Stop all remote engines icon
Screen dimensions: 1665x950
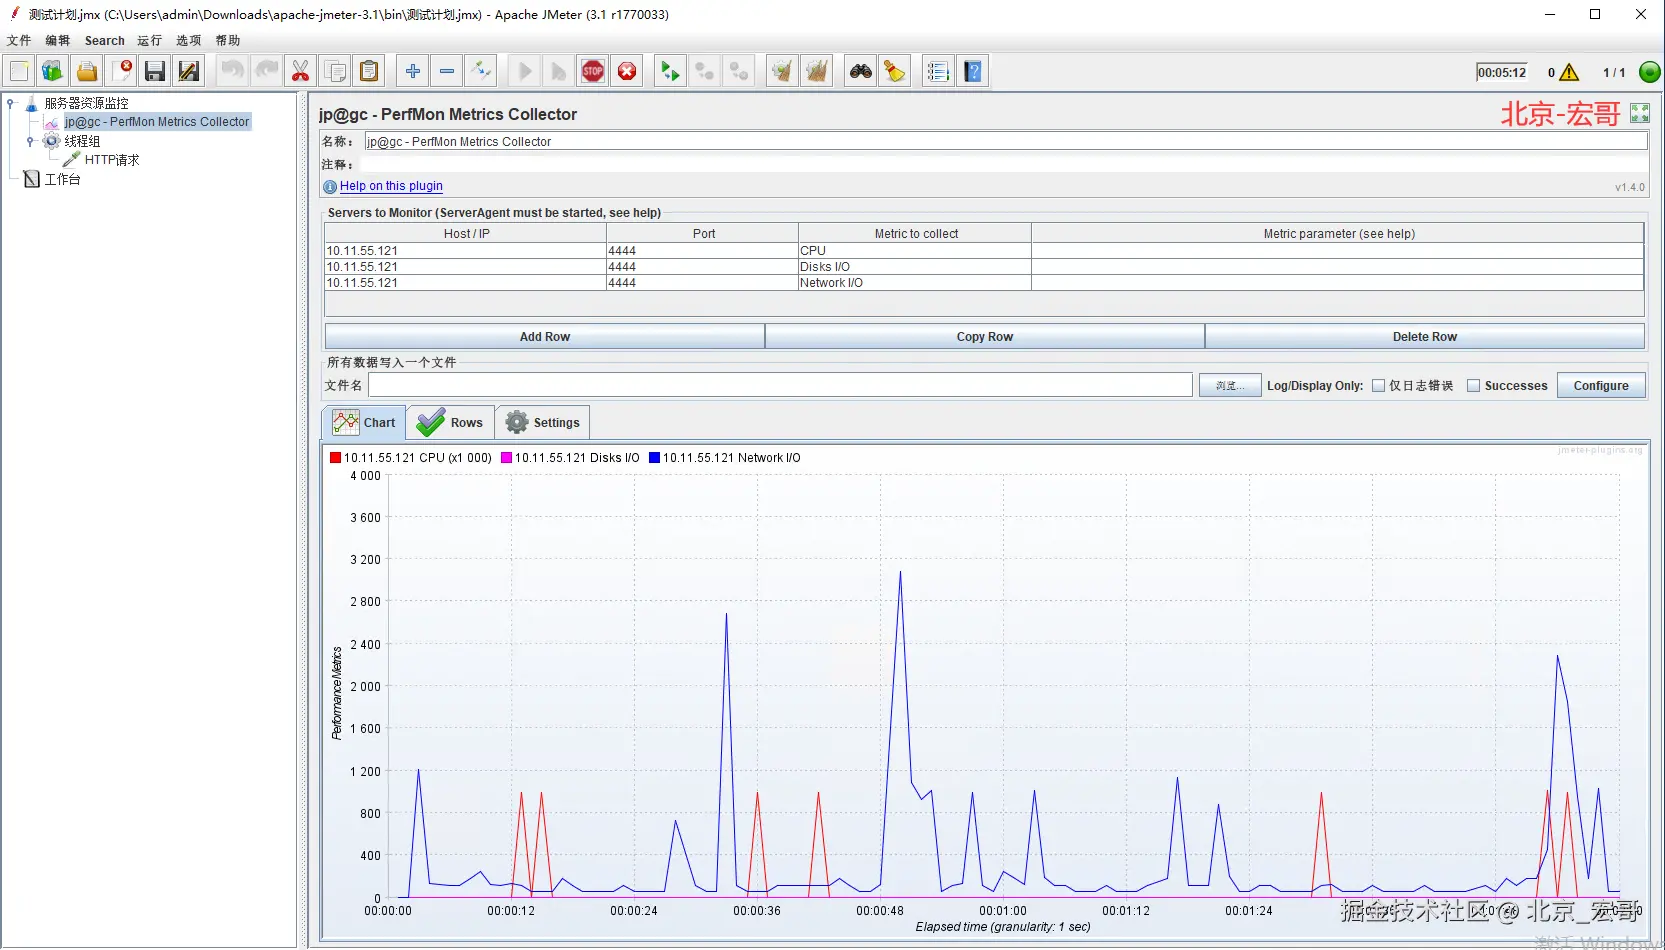coord(705,71)
